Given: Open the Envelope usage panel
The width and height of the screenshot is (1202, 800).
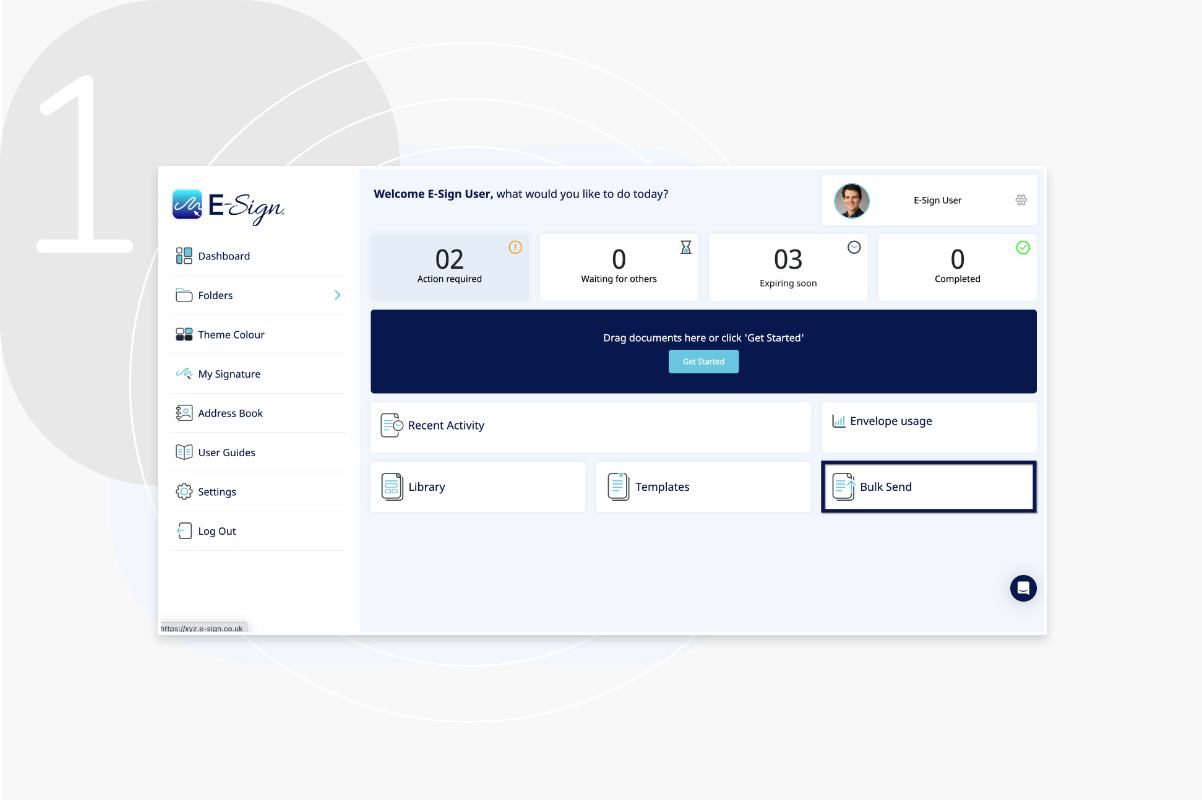Looking at the screenshot, I should (929, 427).
